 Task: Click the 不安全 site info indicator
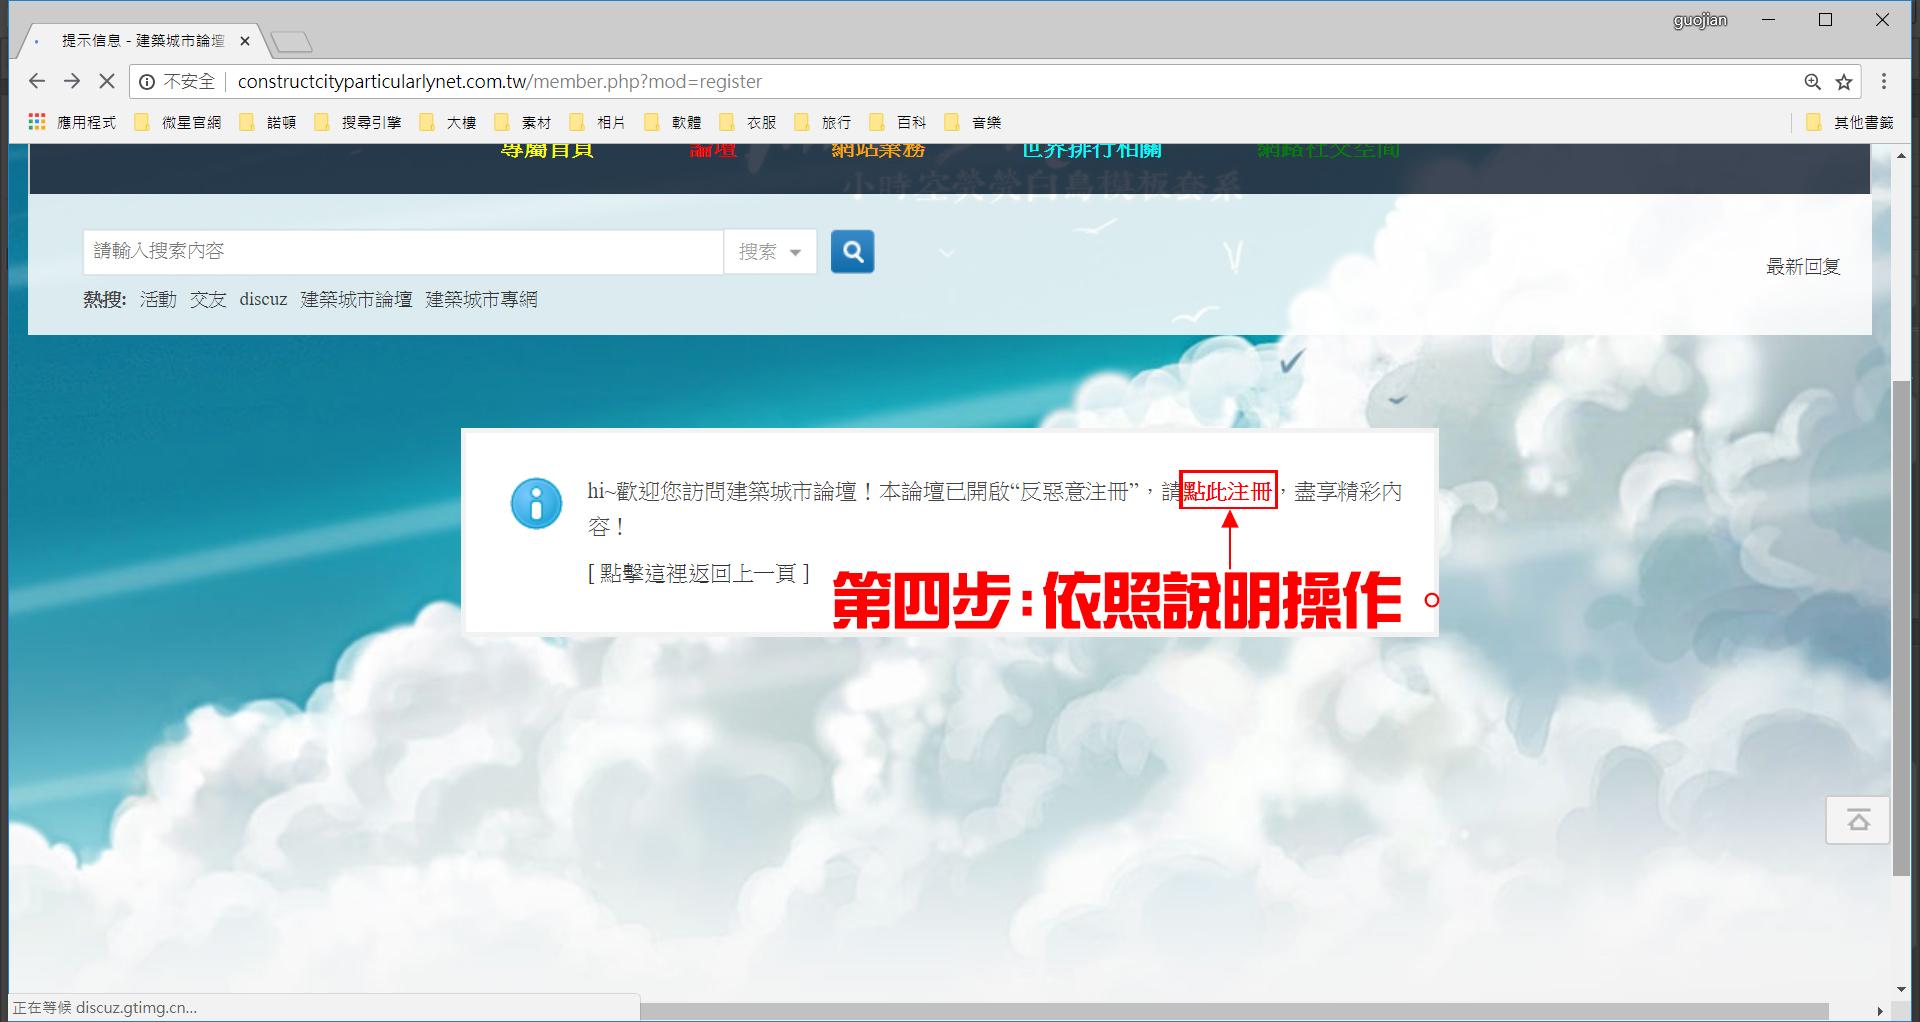pyautogui.click(x=177, y=82)
